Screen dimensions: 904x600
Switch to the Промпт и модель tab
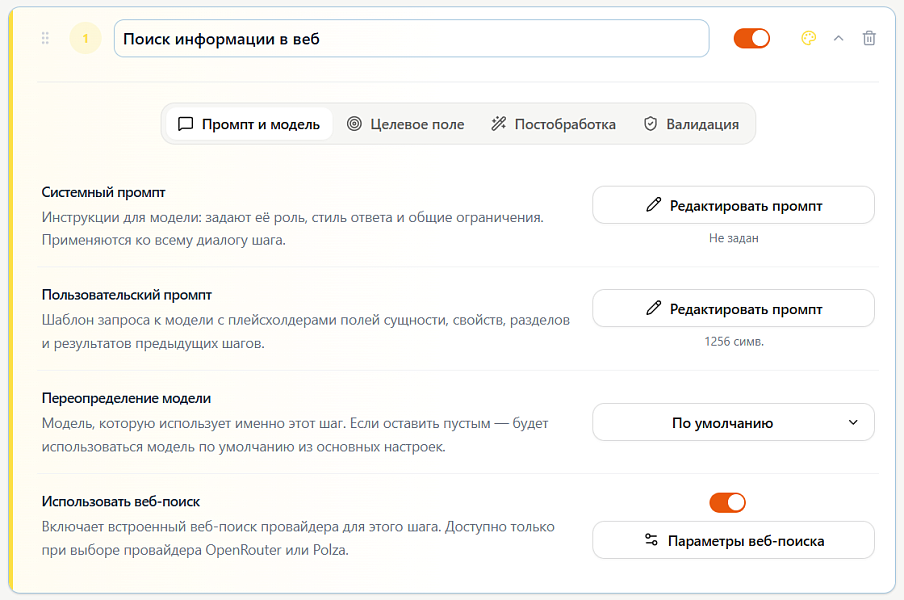[249, 124]
